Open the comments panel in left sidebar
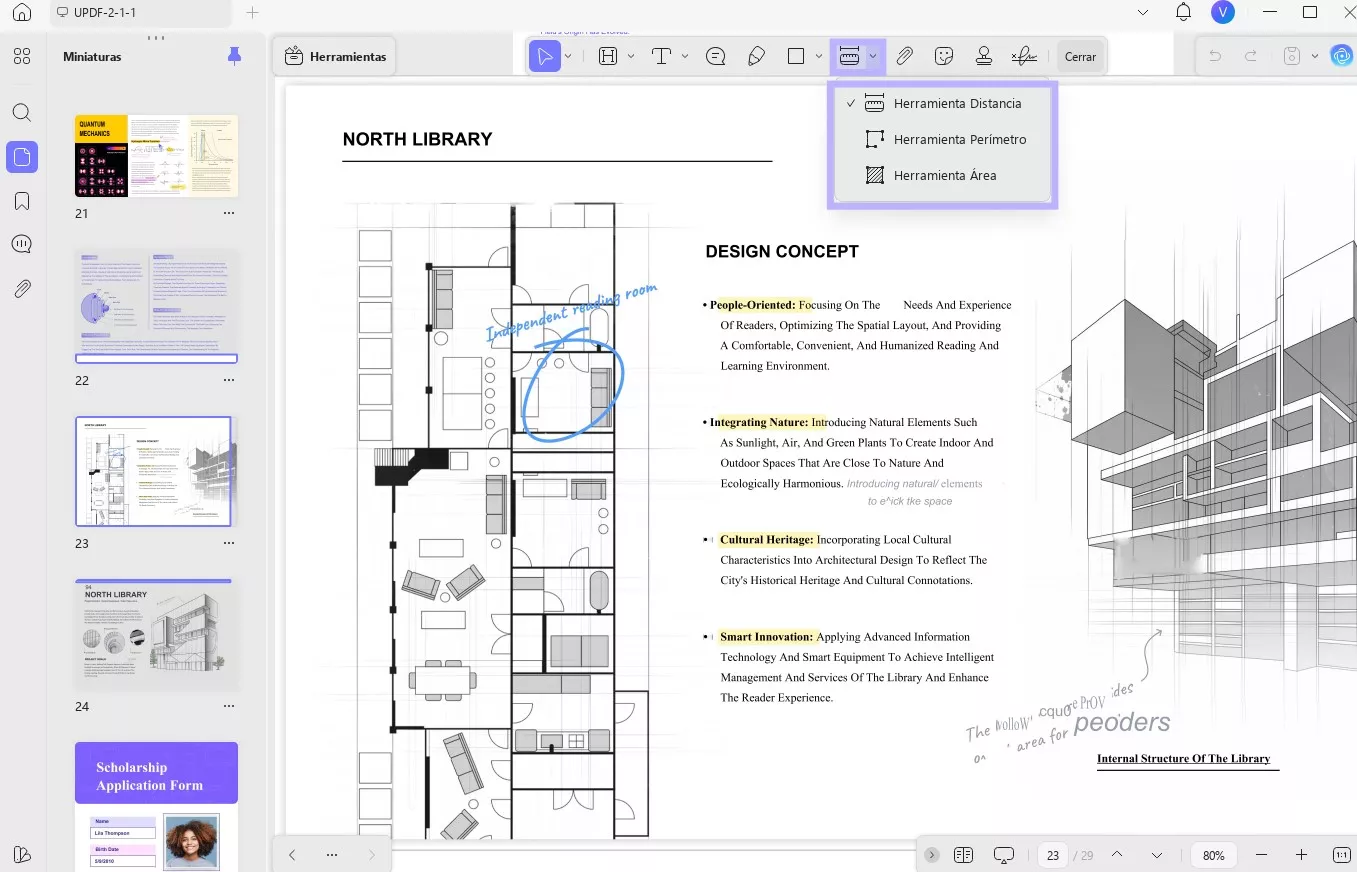This screenshot has width=1357, height=872. coord(22,245)
